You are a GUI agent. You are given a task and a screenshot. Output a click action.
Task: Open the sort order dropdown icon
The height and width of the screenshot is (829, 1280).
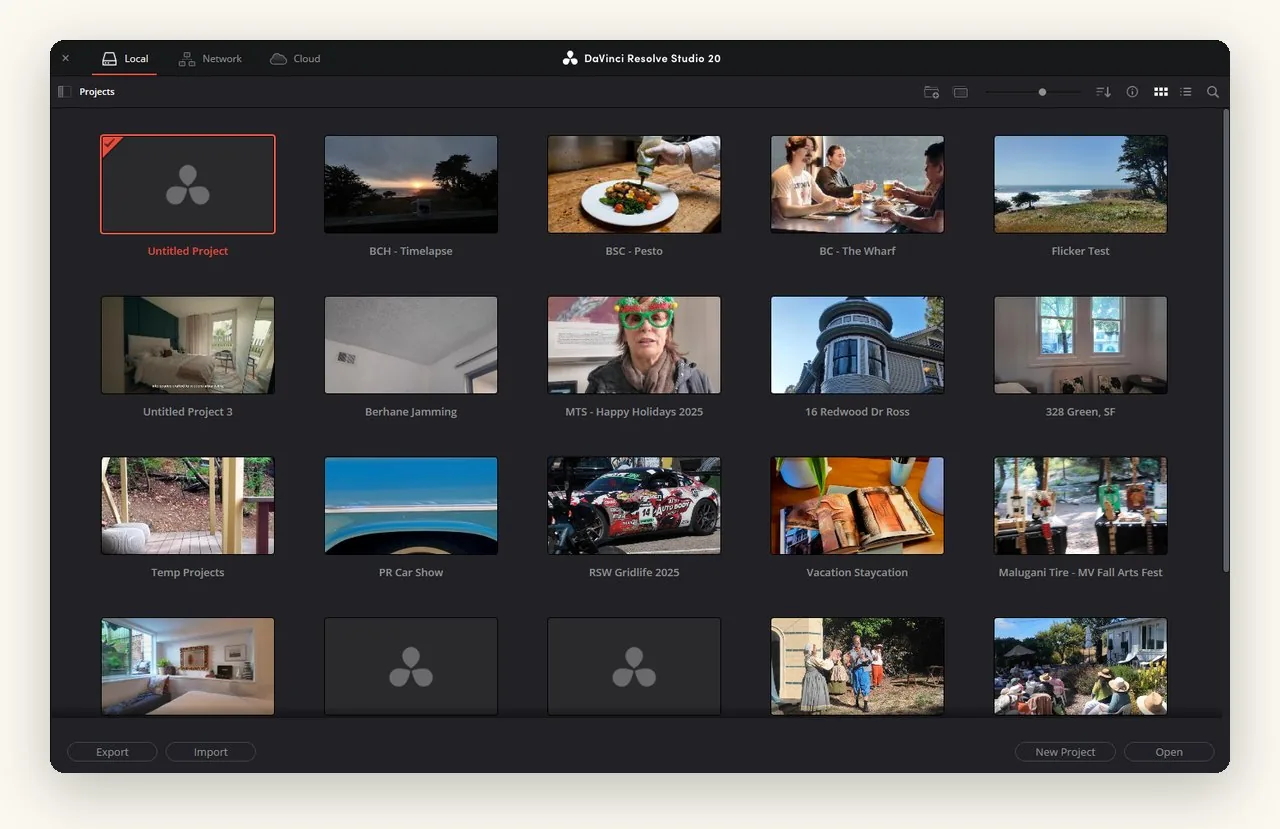click(x=1103, y=92)
